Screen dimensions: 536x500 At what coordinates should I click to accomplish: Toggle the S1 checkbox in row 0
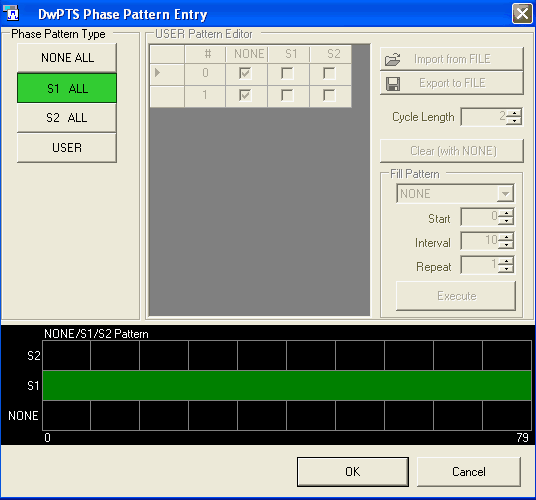click(x=287, y=73)
